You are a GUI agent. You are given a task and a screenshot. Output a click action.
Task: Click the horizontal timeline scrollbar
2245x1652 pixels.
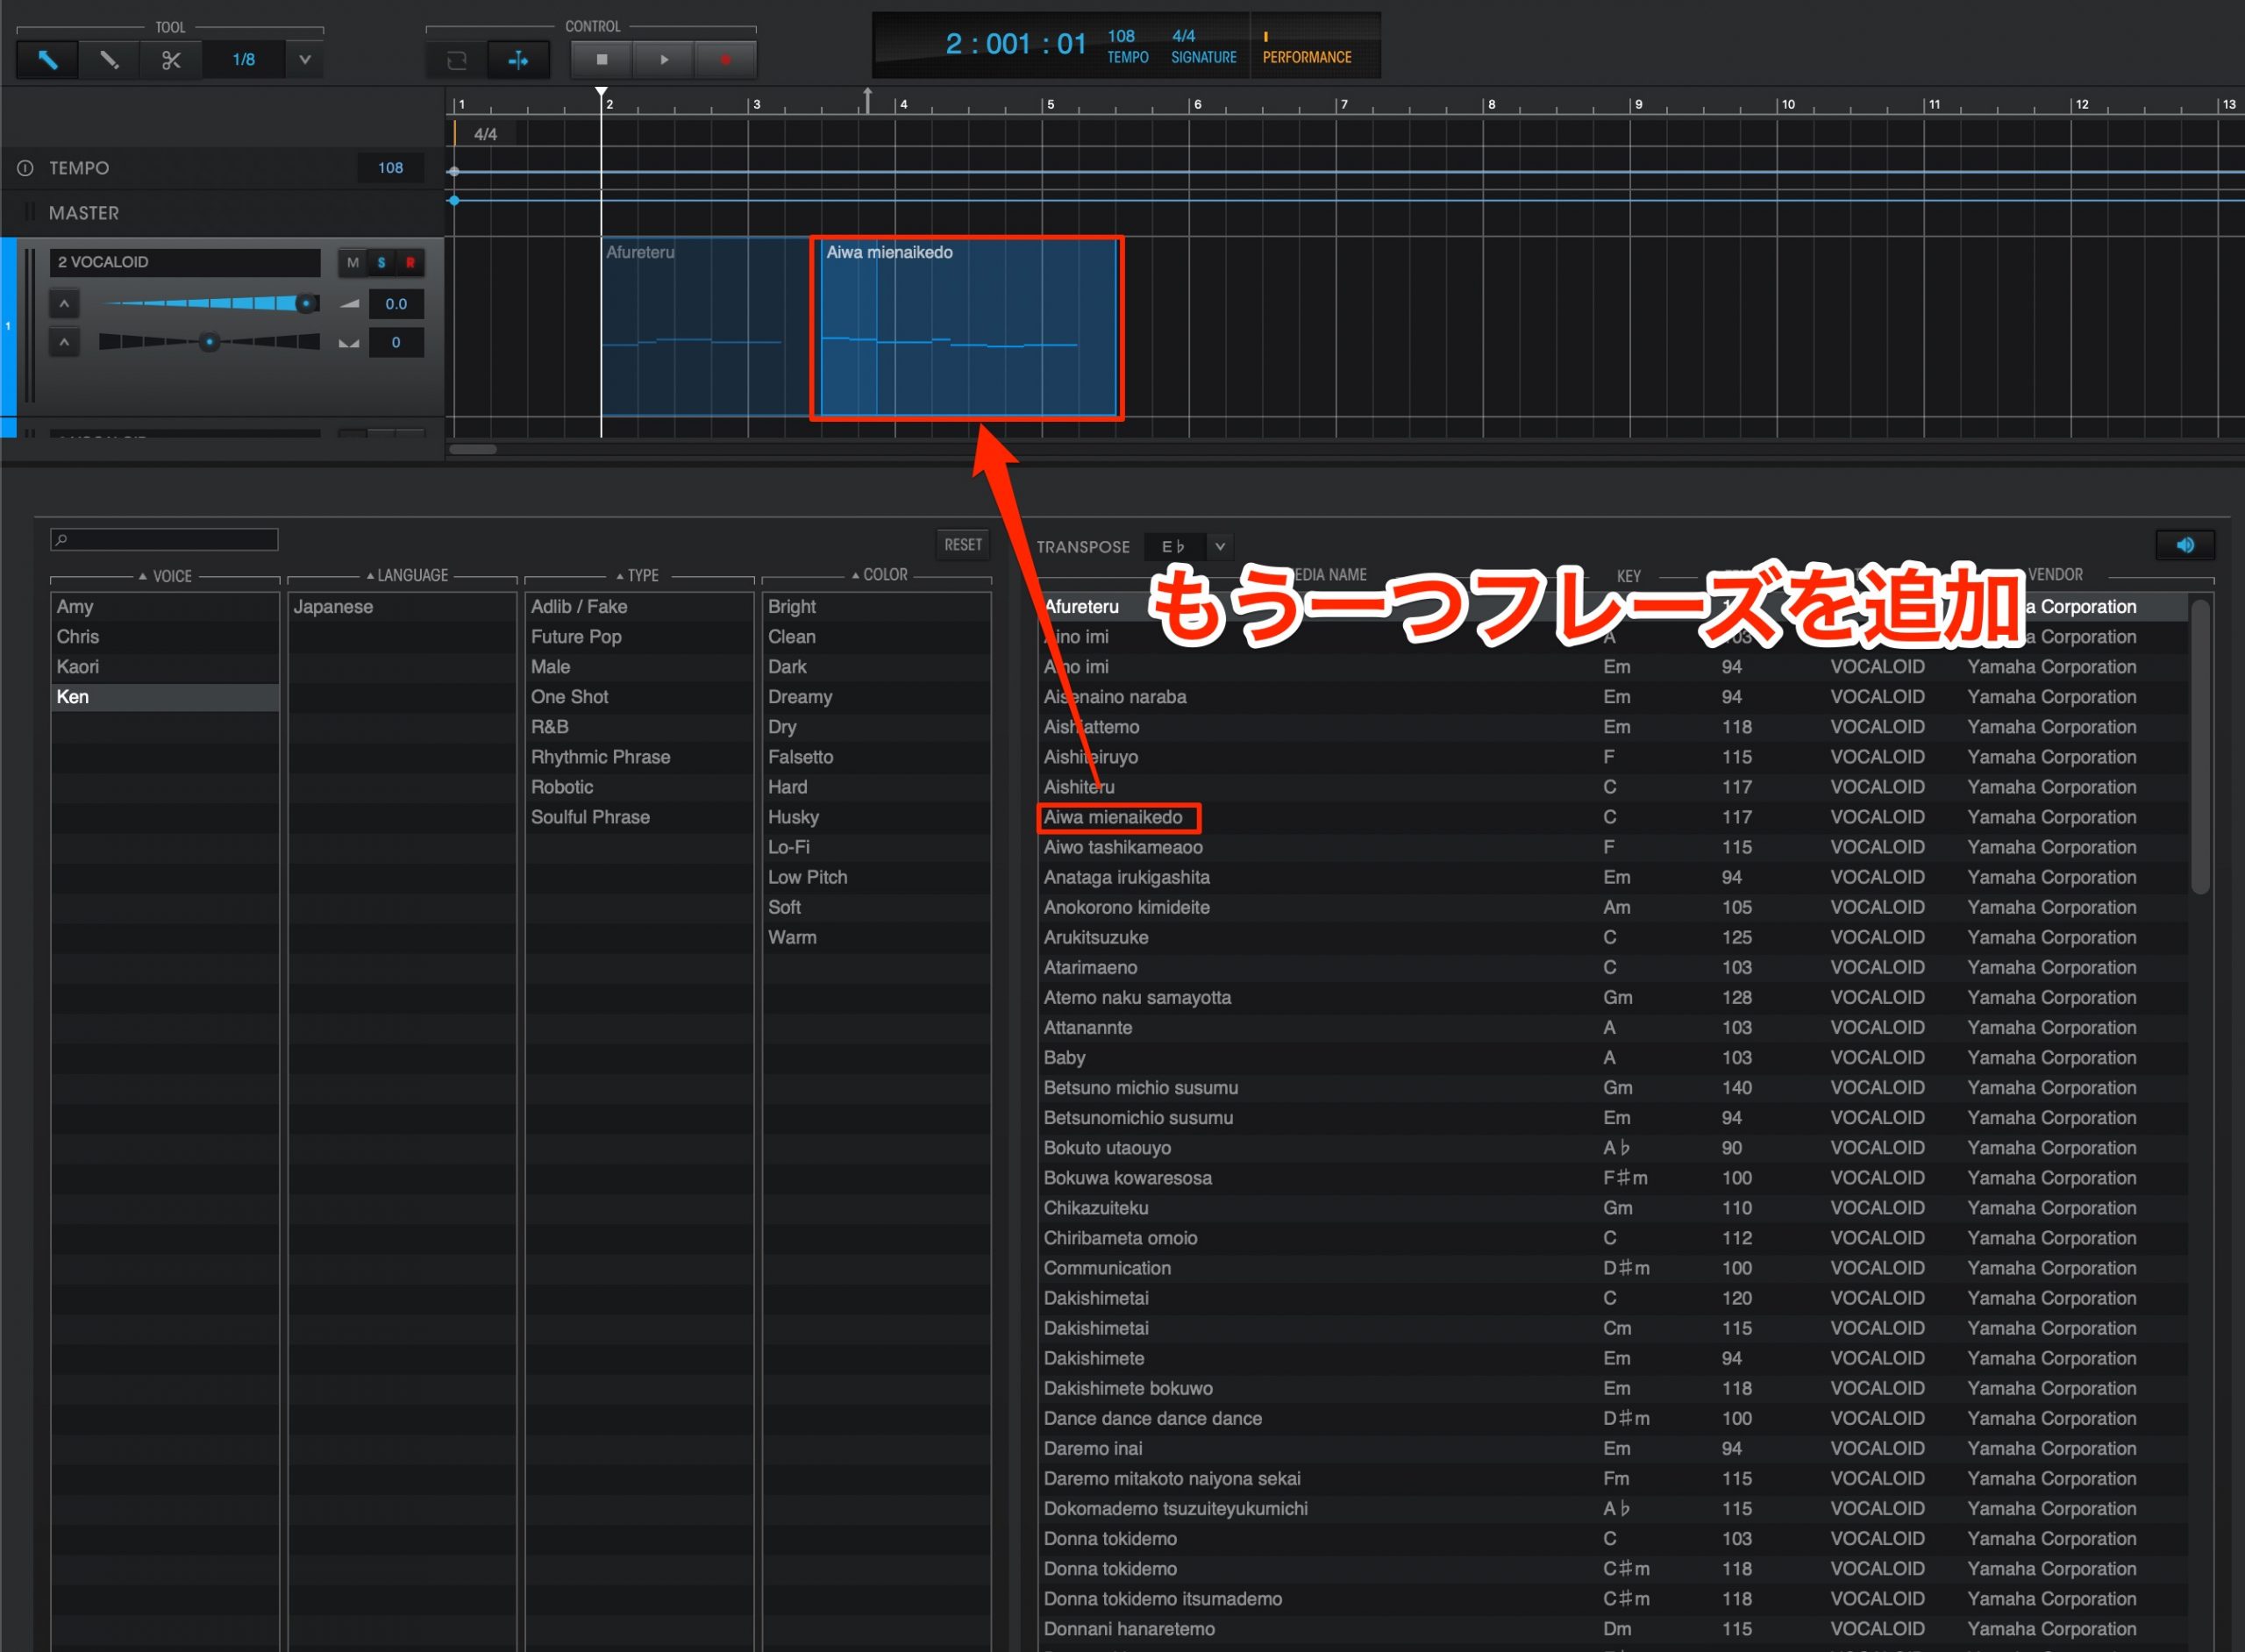473,450
